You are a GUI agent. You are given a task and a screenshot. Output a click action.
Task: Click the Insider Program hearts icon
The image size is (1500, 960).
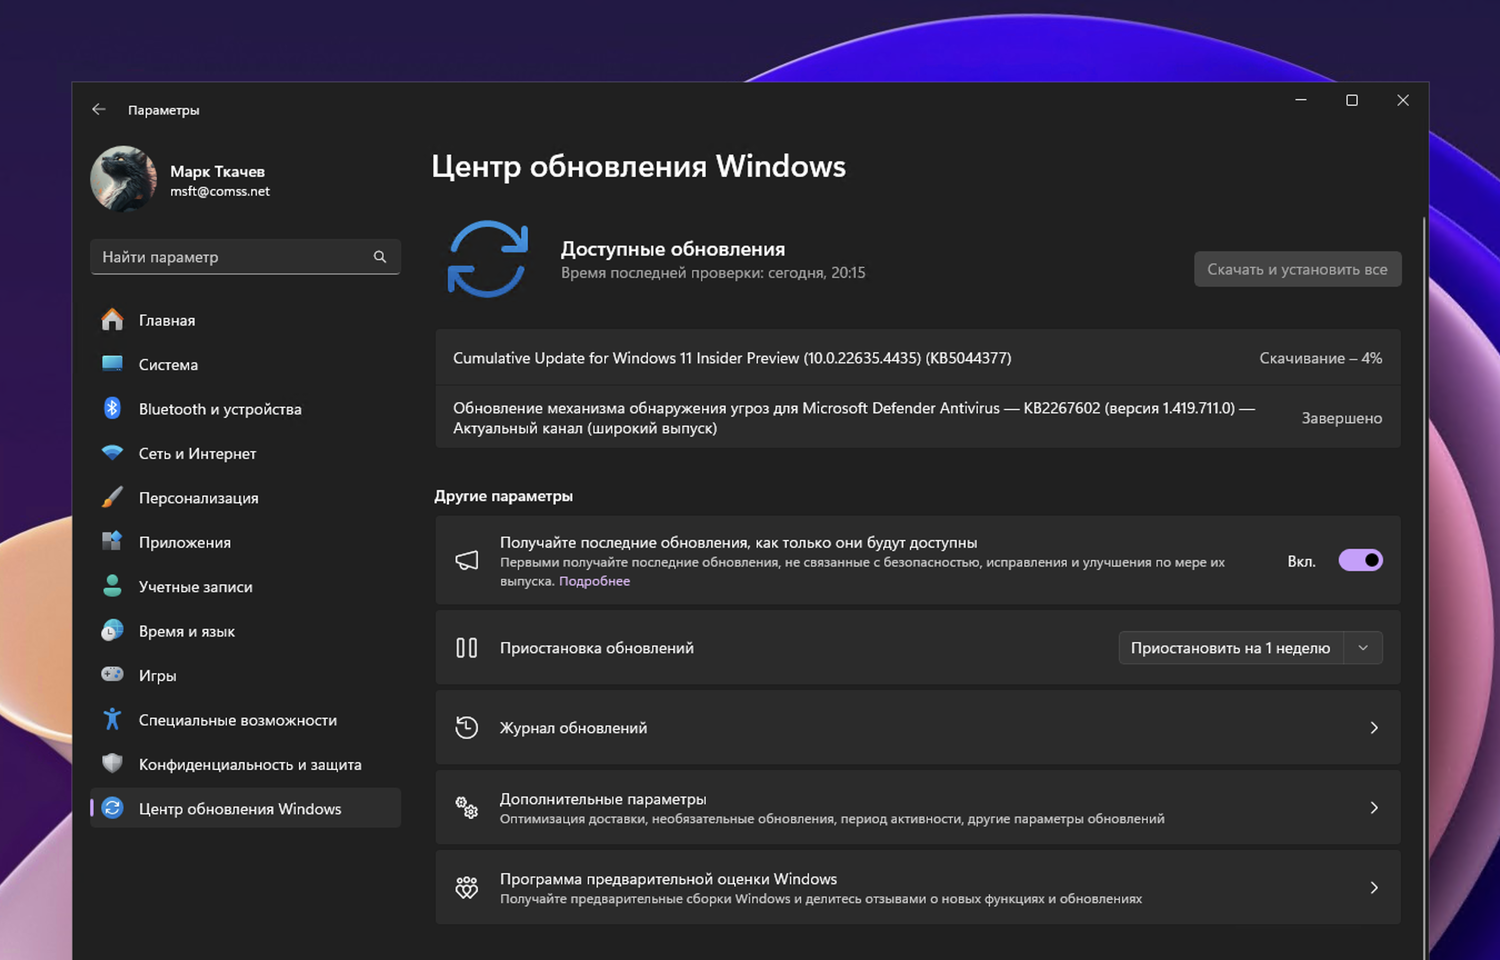click(467, 888)
